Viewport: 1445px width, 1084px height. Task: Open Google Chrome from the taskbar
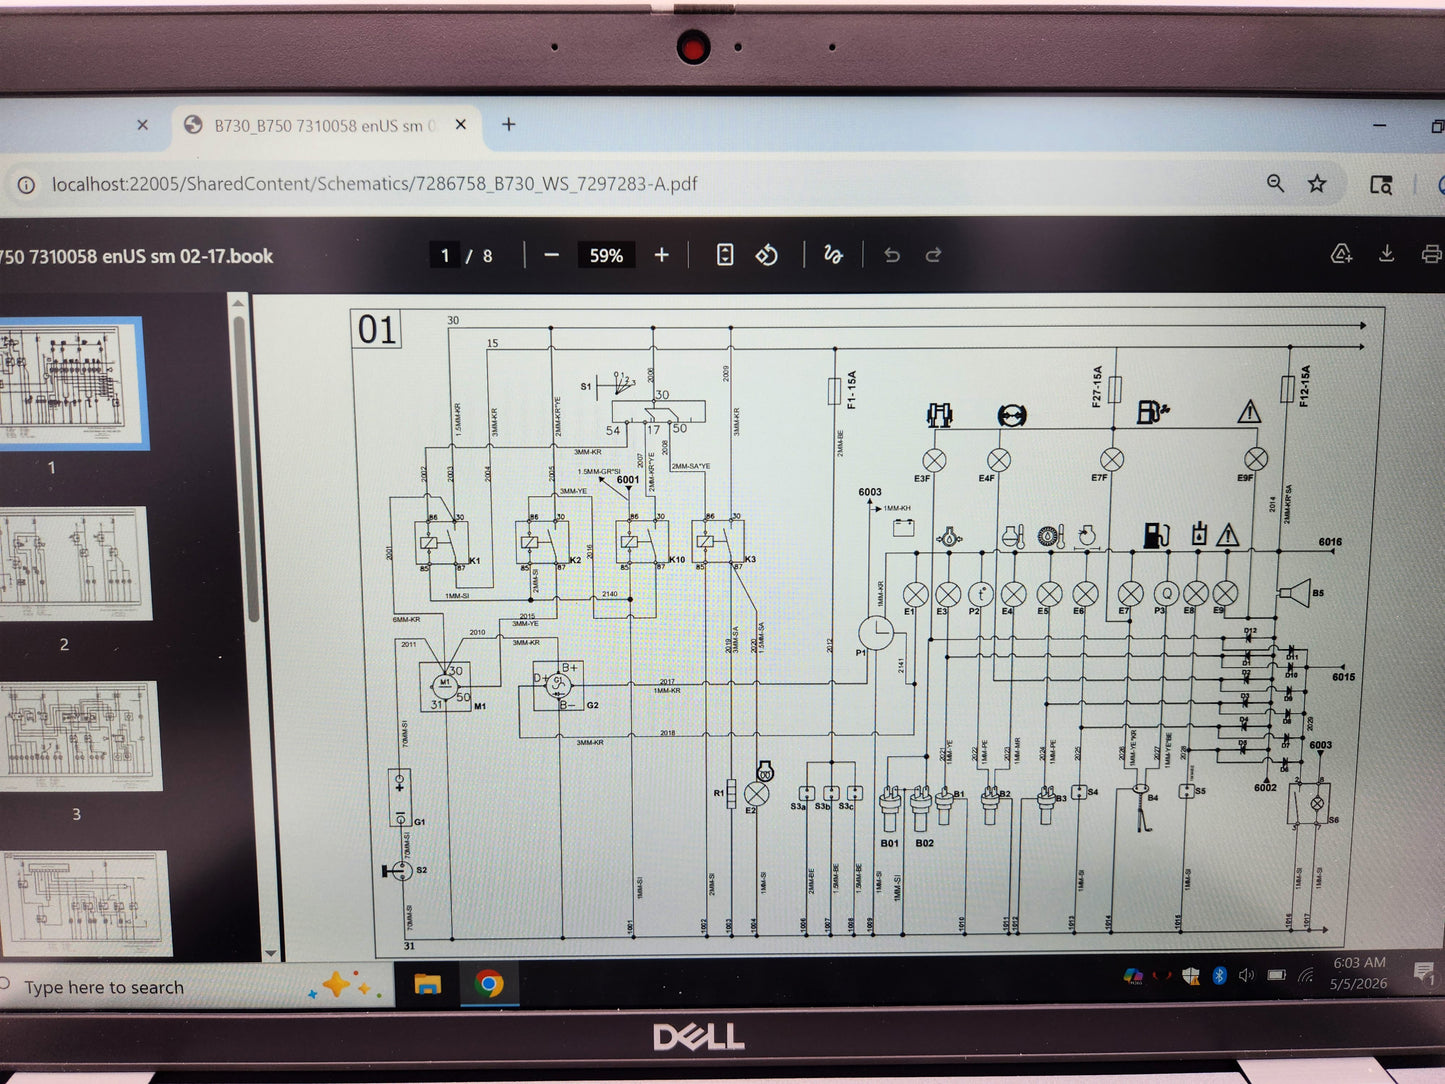click(x=489, y=985)
